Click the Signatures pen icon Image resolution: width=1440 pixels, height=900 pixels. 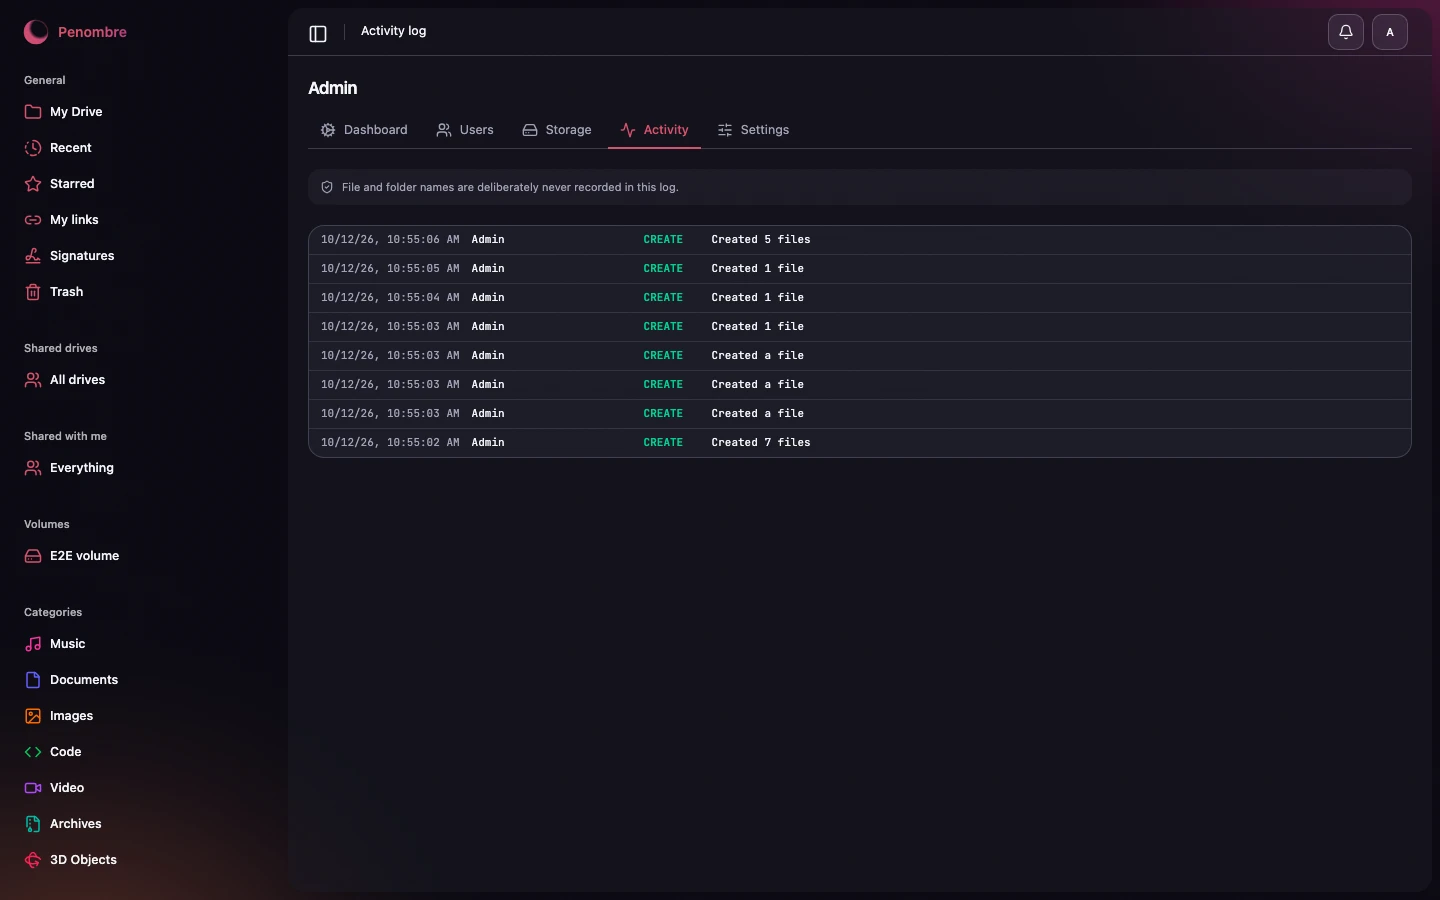click(x=33, y=256)
